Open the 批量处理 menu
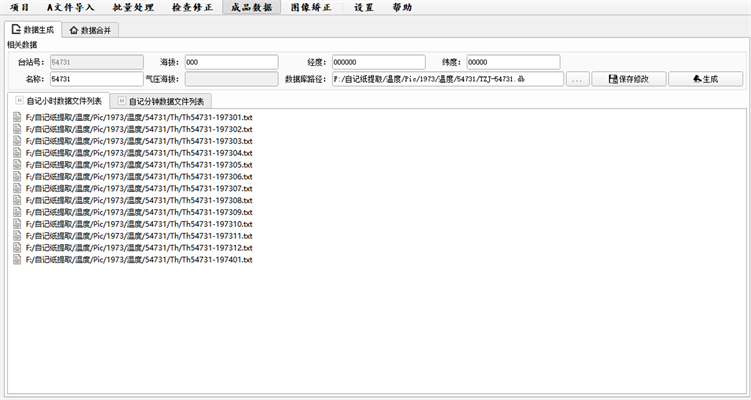This screenshot has height=400, width=751. click(x=133, y=7)
